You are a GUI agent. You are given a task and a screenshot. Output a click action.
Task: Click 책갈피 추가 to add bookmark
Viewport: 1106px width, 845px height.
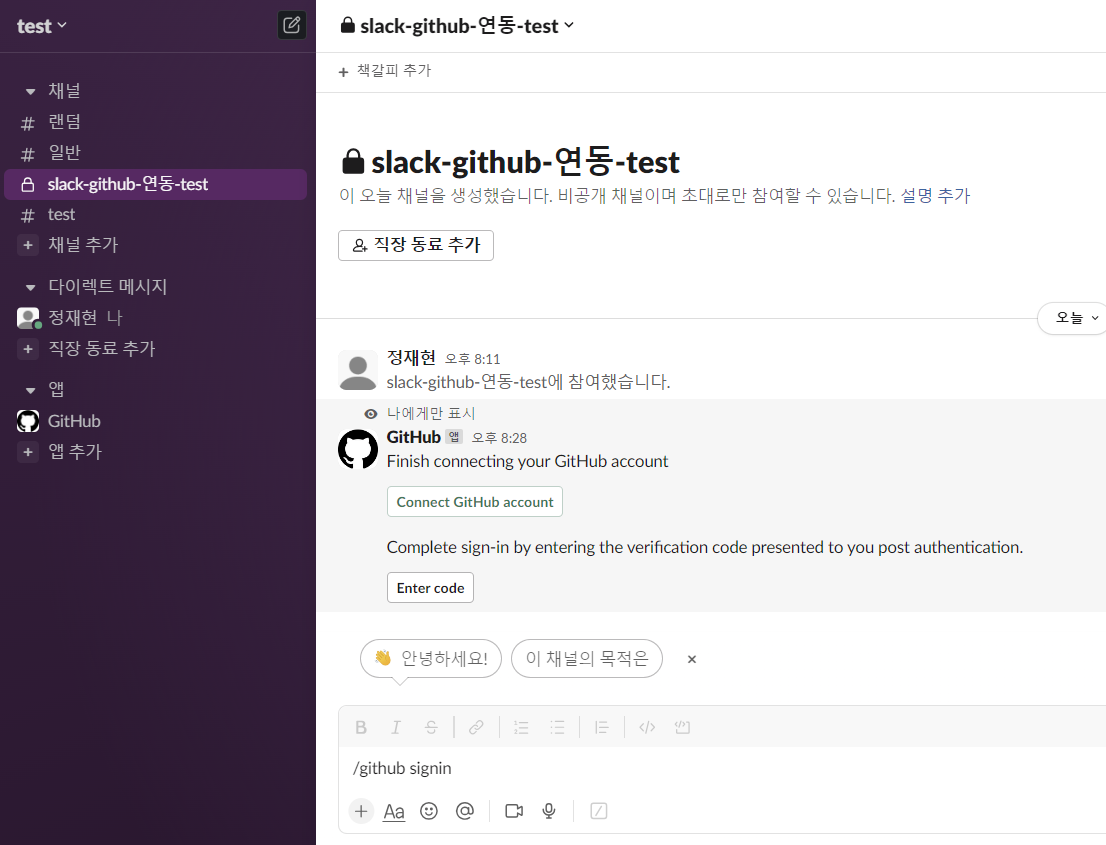click(x=385, y=71)
